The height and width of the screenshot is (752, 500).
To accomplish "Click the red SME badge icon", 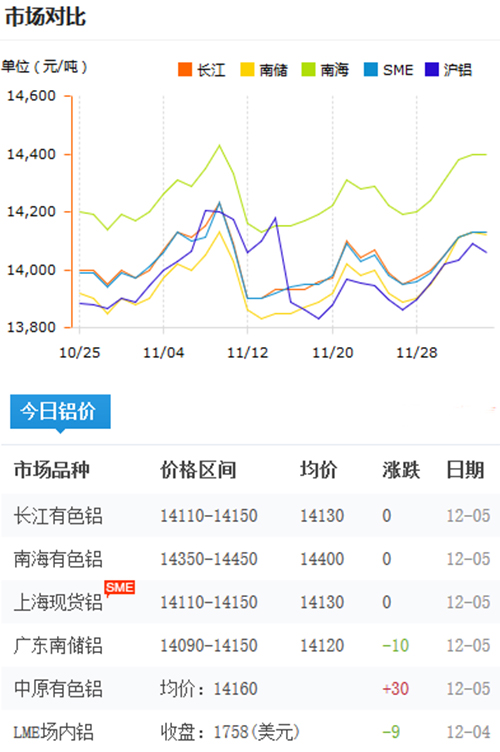I will tap(119, 588).
